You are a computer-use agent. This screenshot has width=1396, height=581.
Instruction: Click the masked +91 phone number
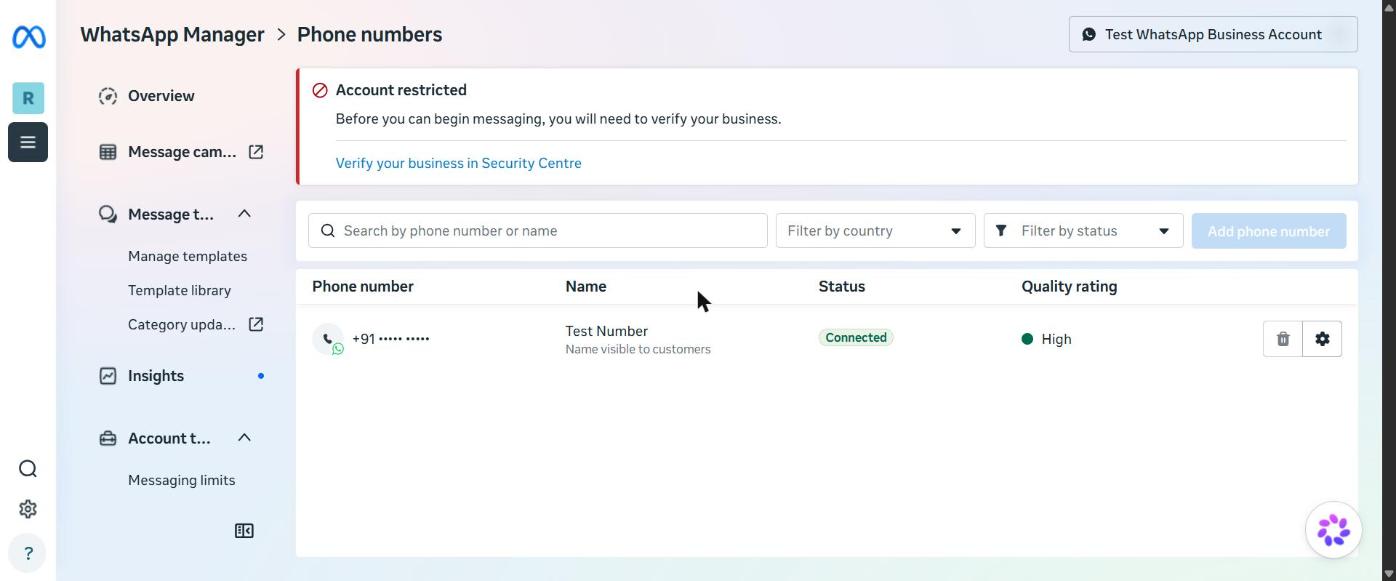[391, 339]
